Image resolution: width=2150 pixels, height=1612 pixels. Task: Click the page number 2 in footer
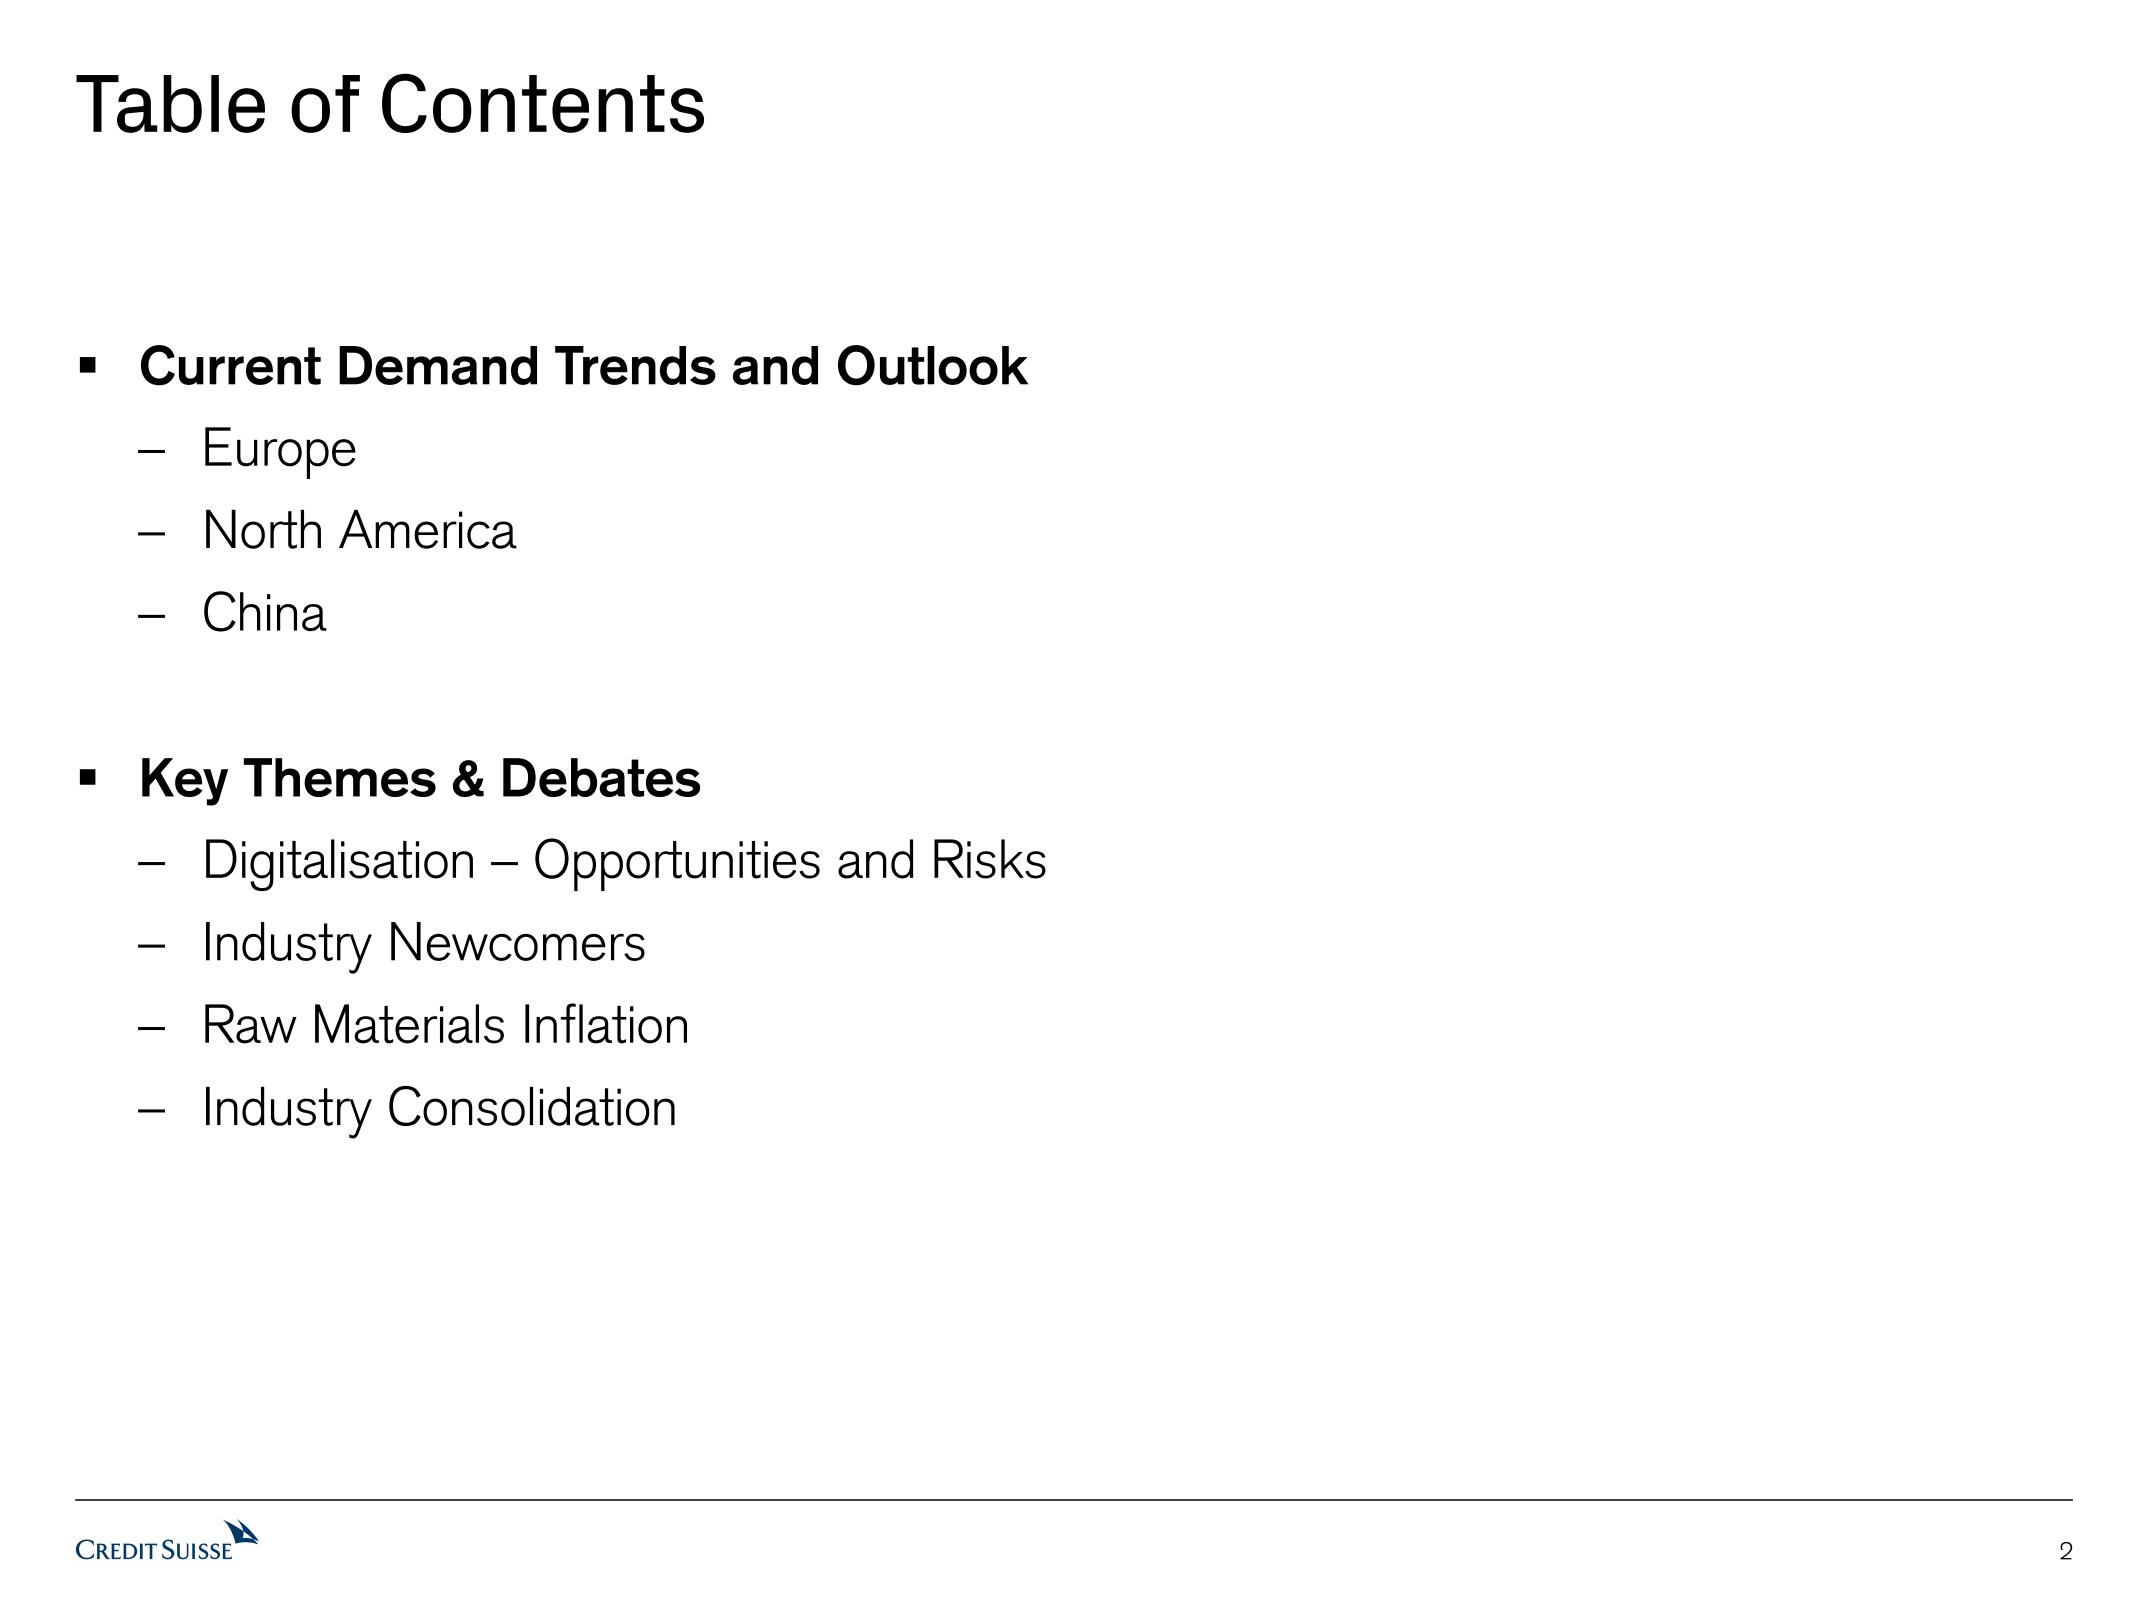pos(2066,1552)
